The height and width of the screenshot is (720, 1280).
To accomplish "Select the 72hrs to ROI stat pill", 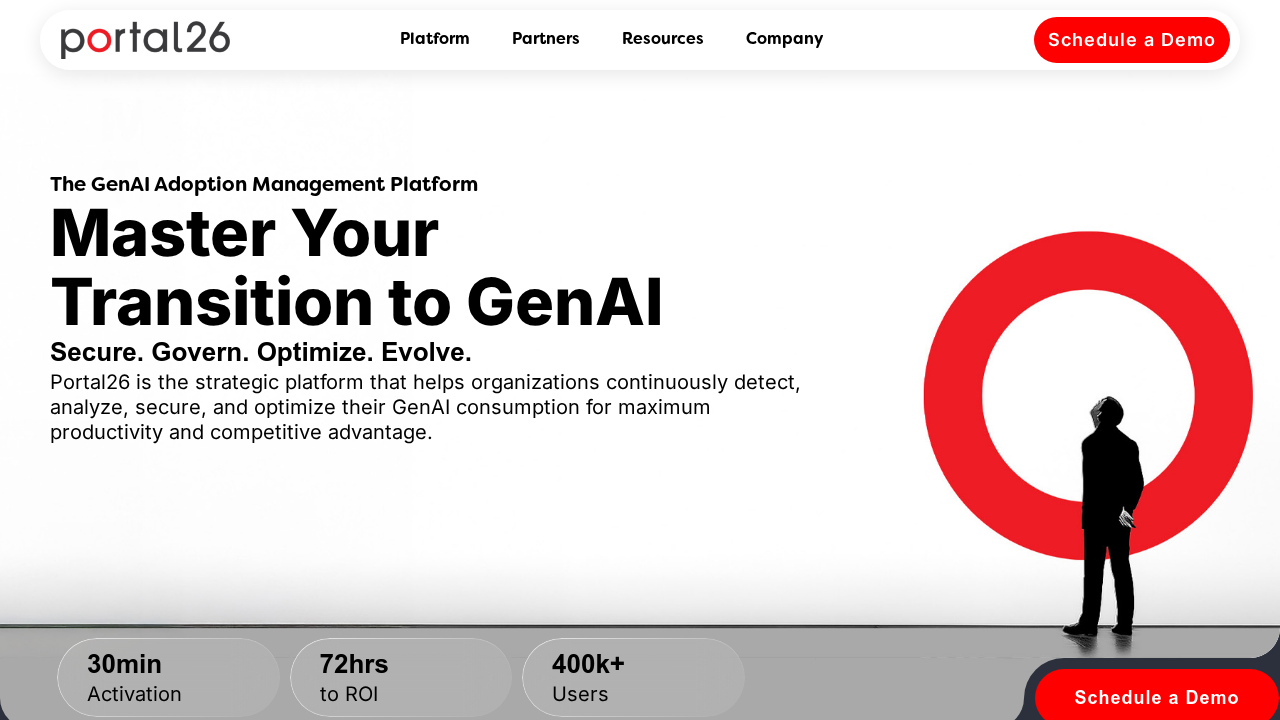I will tap(401, 678).
